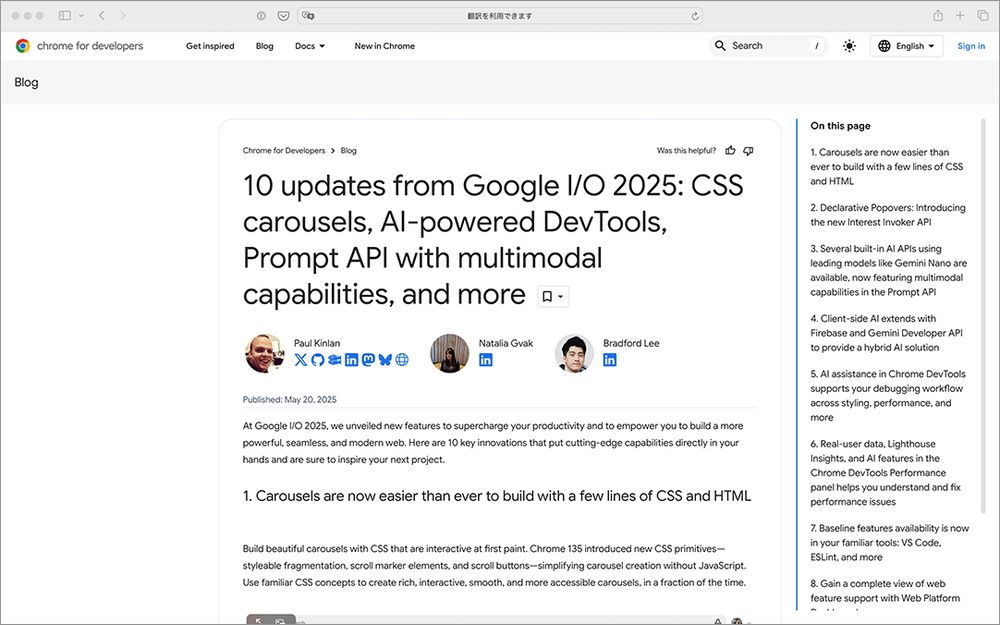Viewport: 1000px width, 625px height.
Task: Click the author name Bradford Lee
Action: tap(631, 343)
